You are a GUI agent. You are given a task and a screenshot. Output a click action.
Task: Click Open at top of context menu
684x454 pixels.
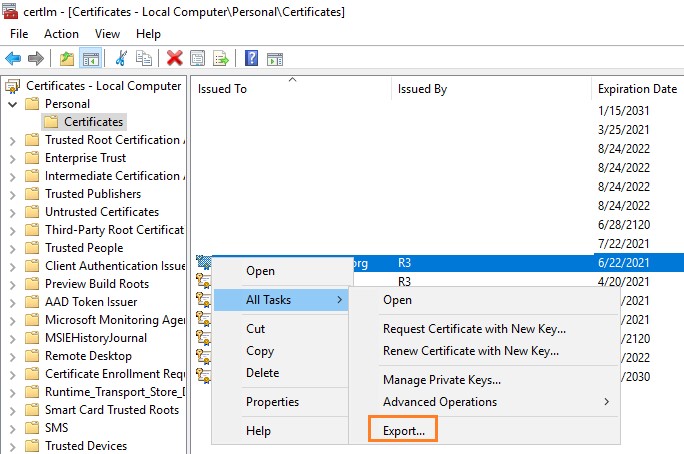point(260,271)
